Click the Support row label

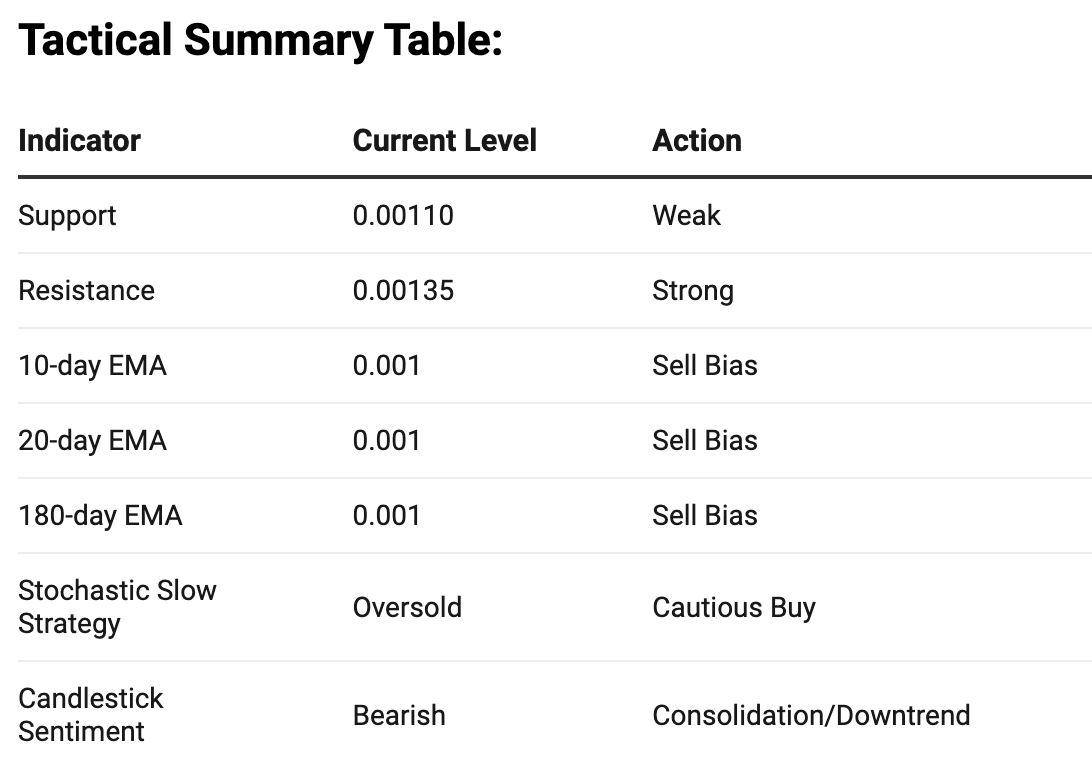tap(67, 217)
